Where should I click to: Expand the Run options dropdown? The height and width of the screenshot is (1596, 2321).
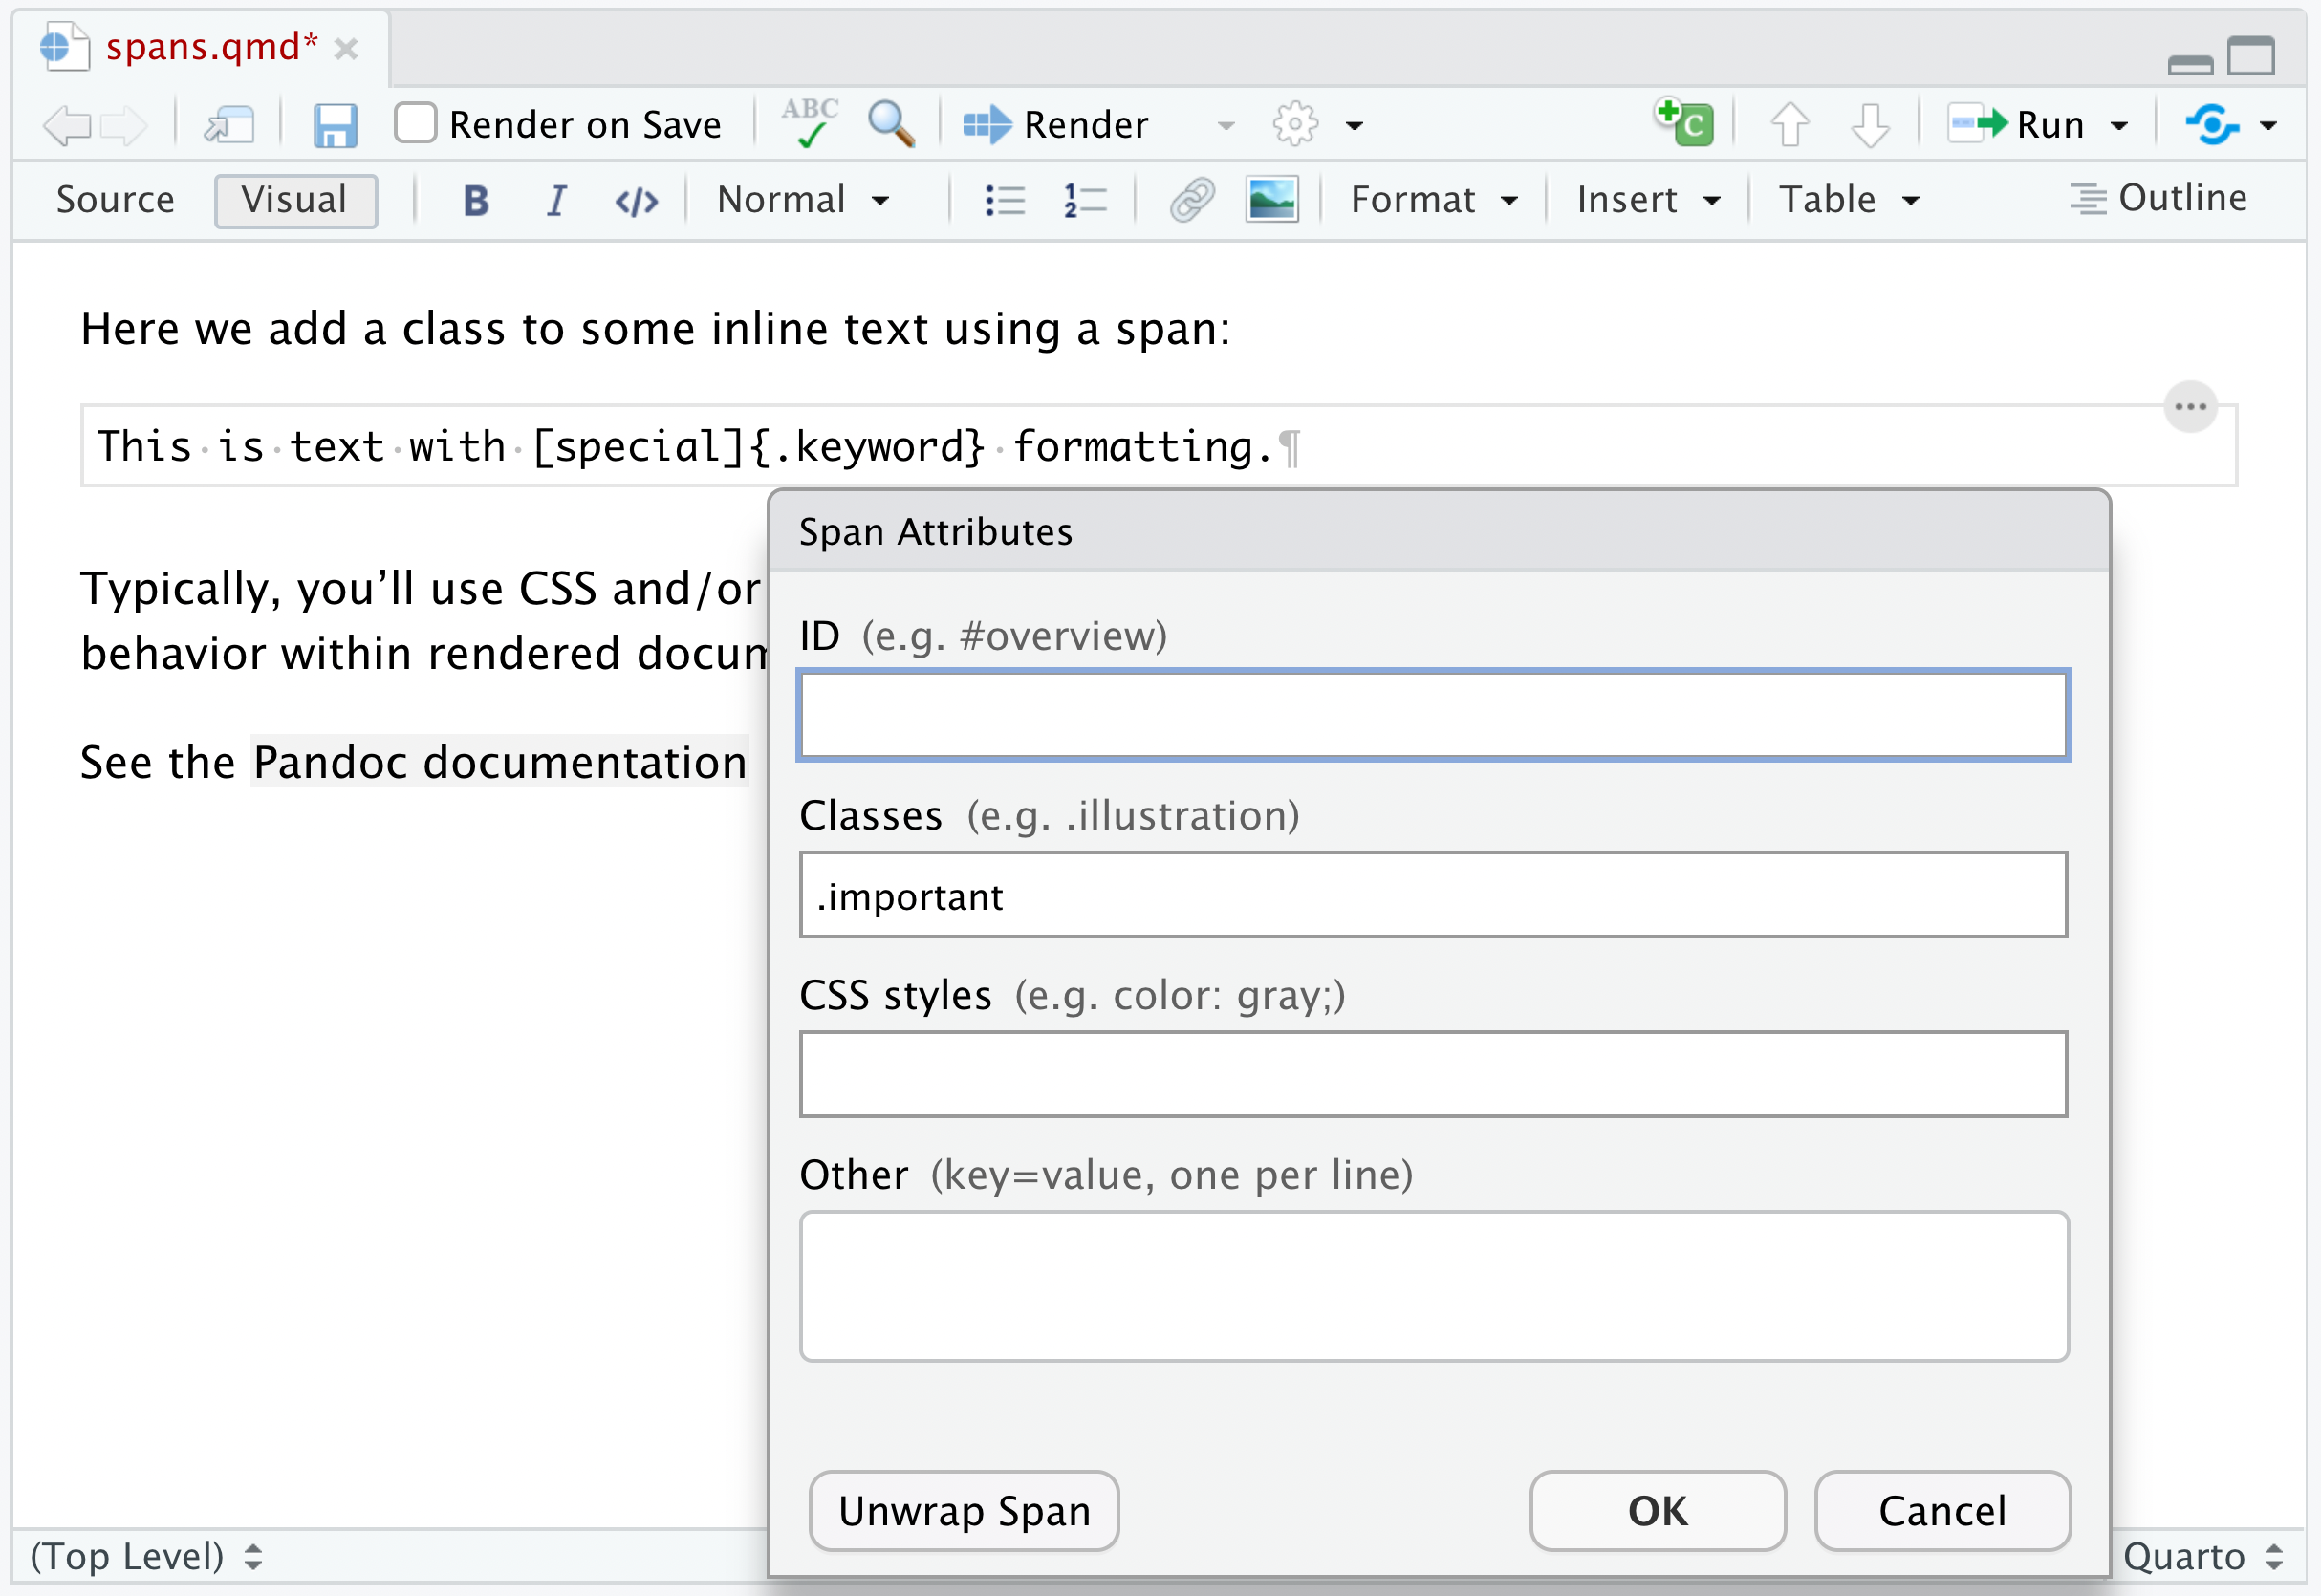[2119, 126]
